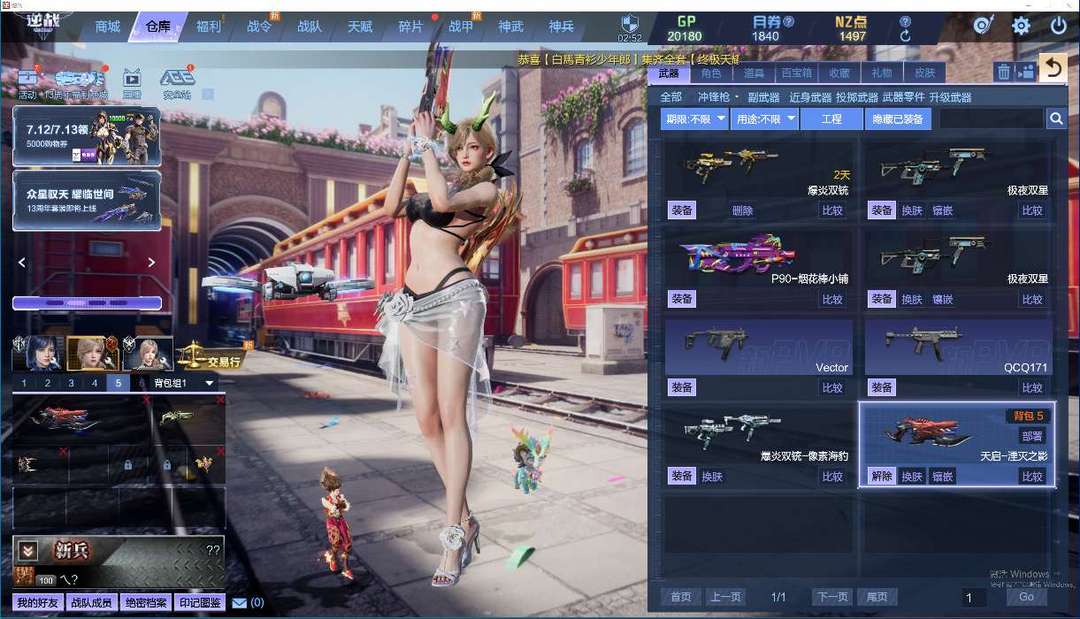Open the 交易行 trading scale icon
Image resolution: width=1080 pixels, height=619 pixels.
click(209, 356)
